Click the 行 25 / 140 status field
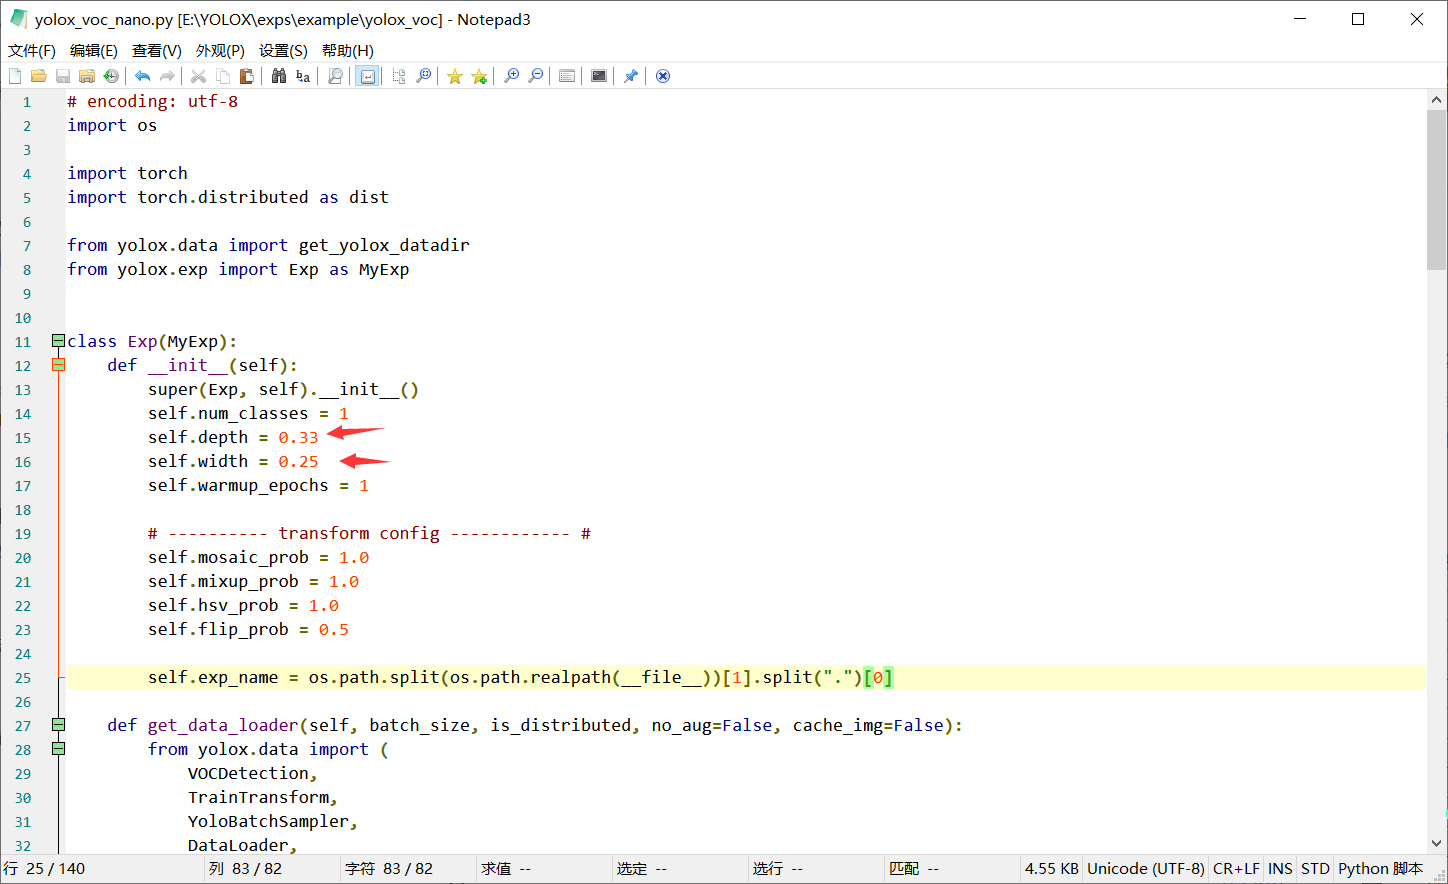This screenshot has height=884, width=1448. (102, 869)
